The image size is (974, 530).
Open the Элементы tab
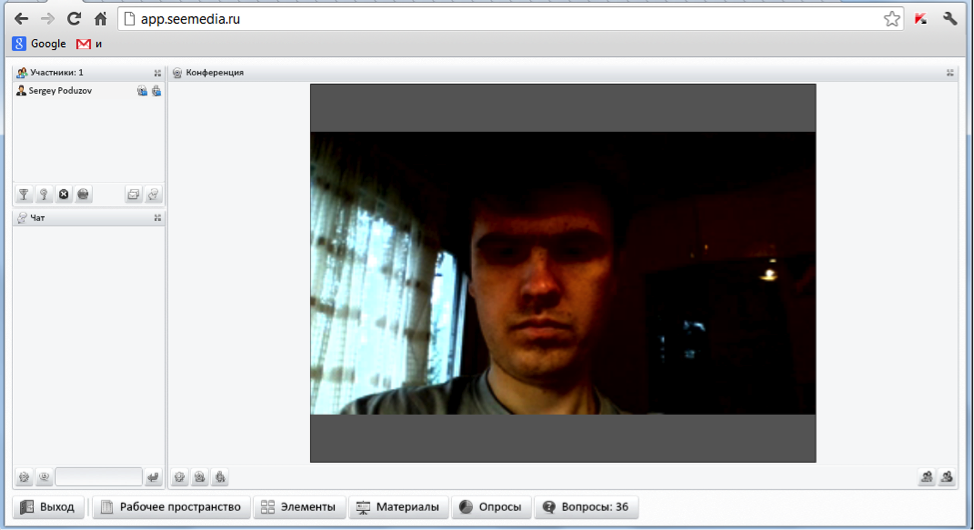coord(299,507)
